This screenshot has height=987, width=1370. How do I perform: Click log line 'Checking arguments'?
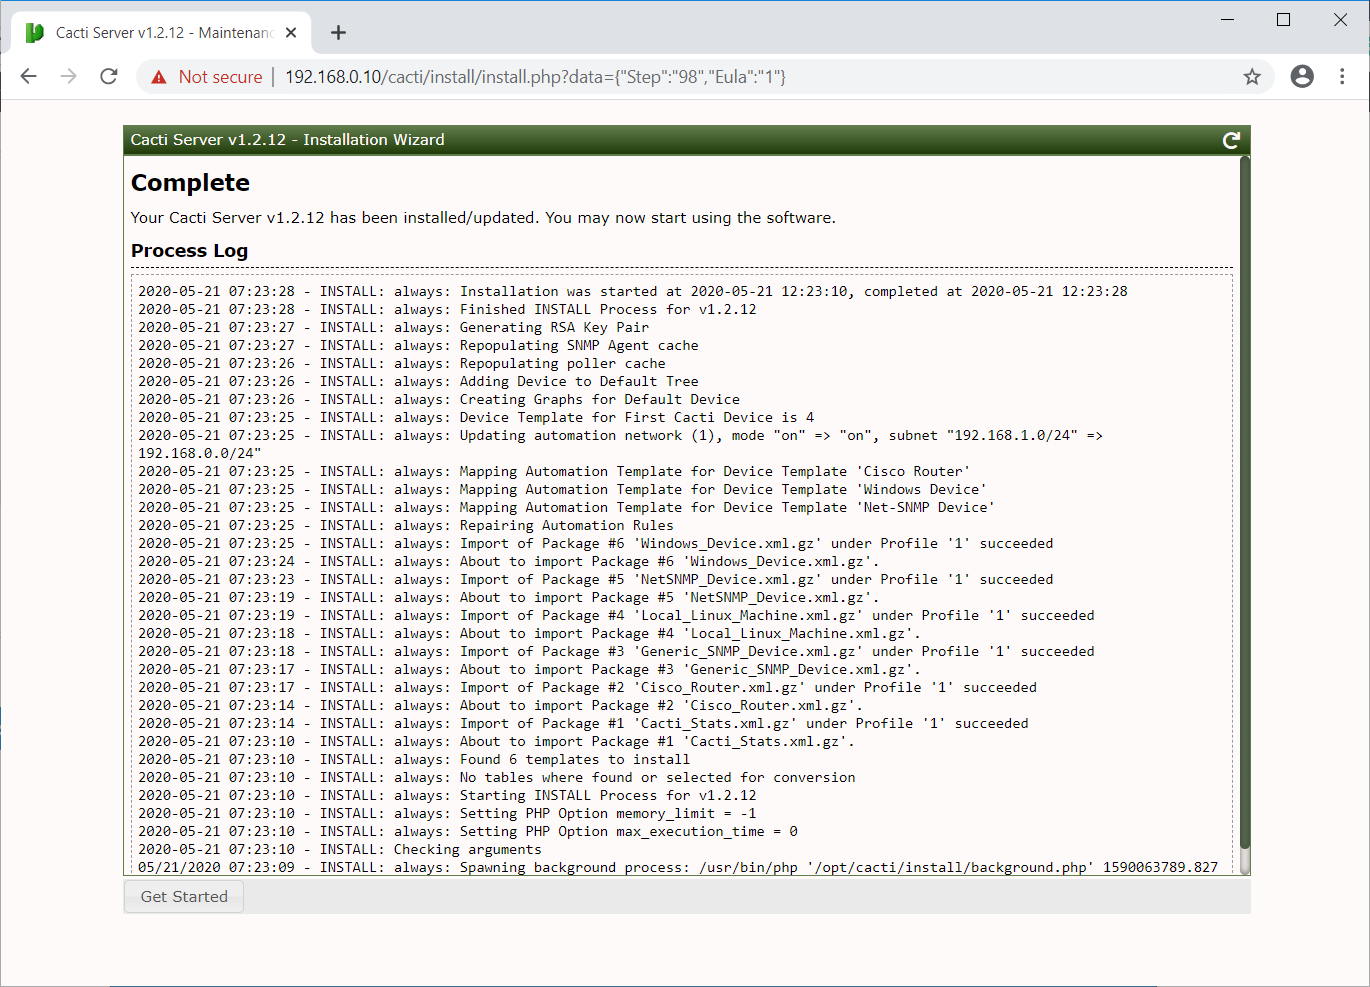pos(340,849)
